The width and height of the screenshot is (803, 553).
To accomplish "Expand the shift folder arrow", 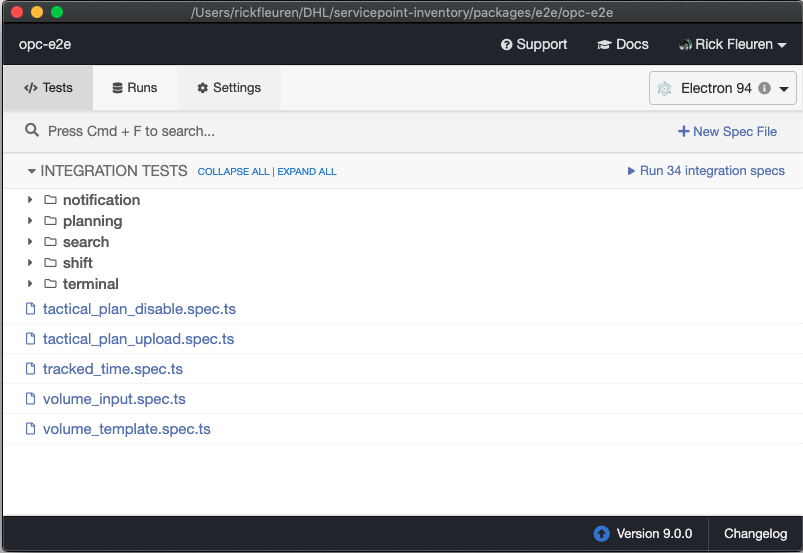I will pos(30,262).
